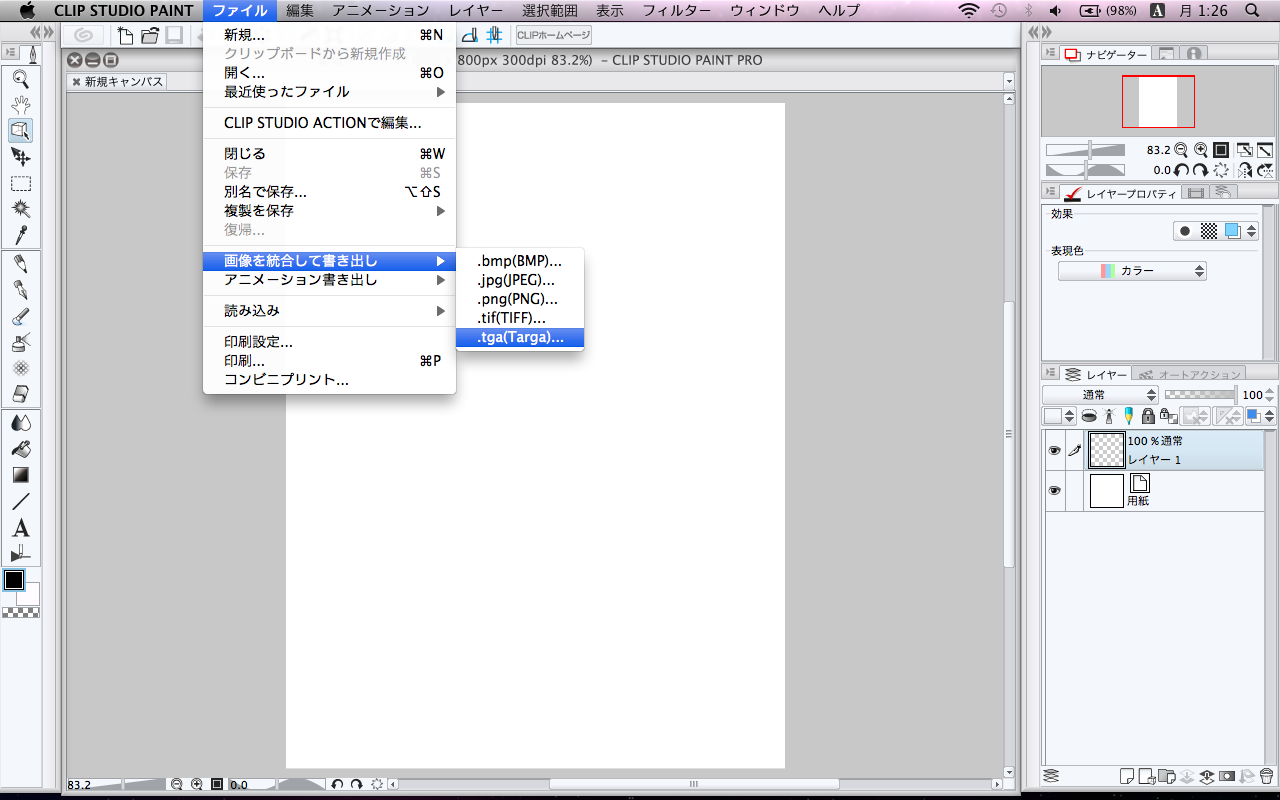Viewport: 1280px width, 800px height.
Task: Select the Correct Line tool
Action: click(x=20, y=554)
